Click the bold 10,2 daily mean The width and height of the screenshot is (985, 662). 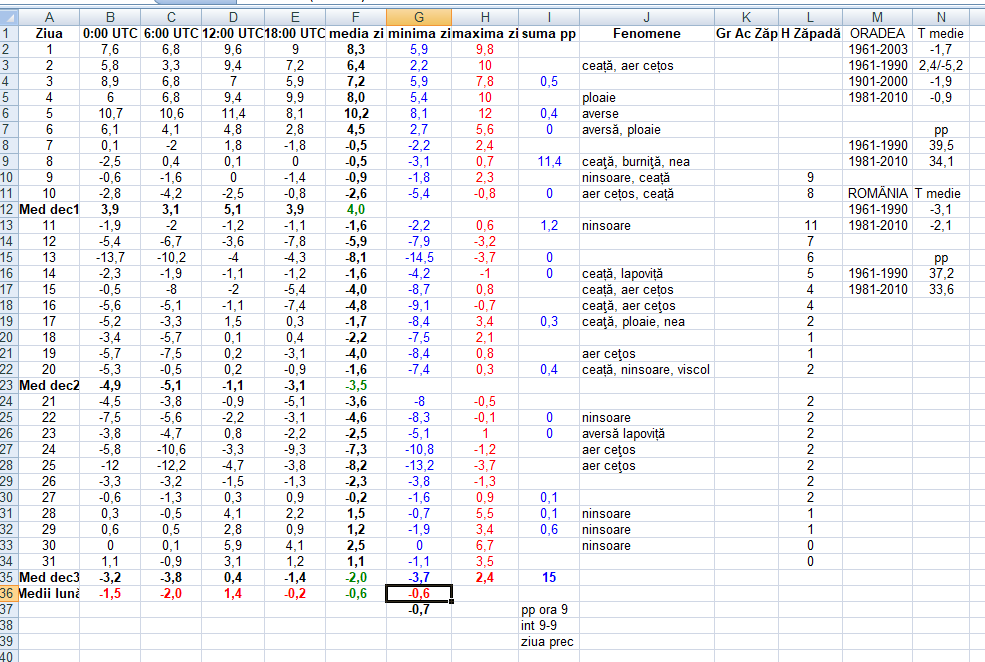point(356,114)
